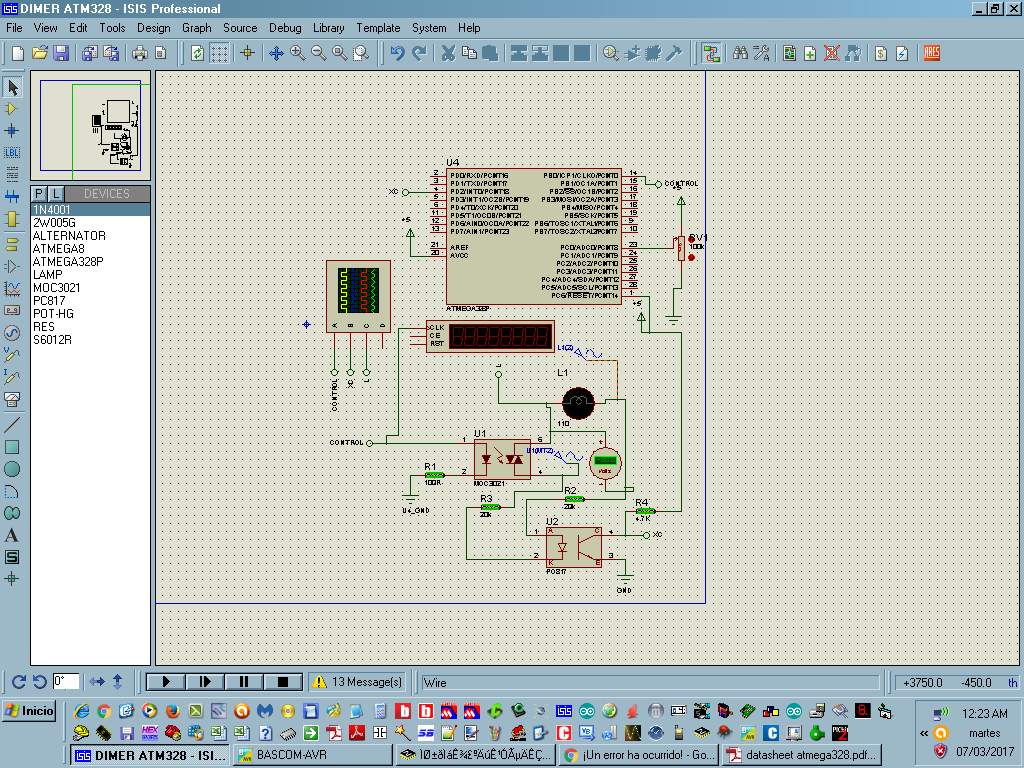
Task: Click the overview window thumbnail
Action: [91, 125]
